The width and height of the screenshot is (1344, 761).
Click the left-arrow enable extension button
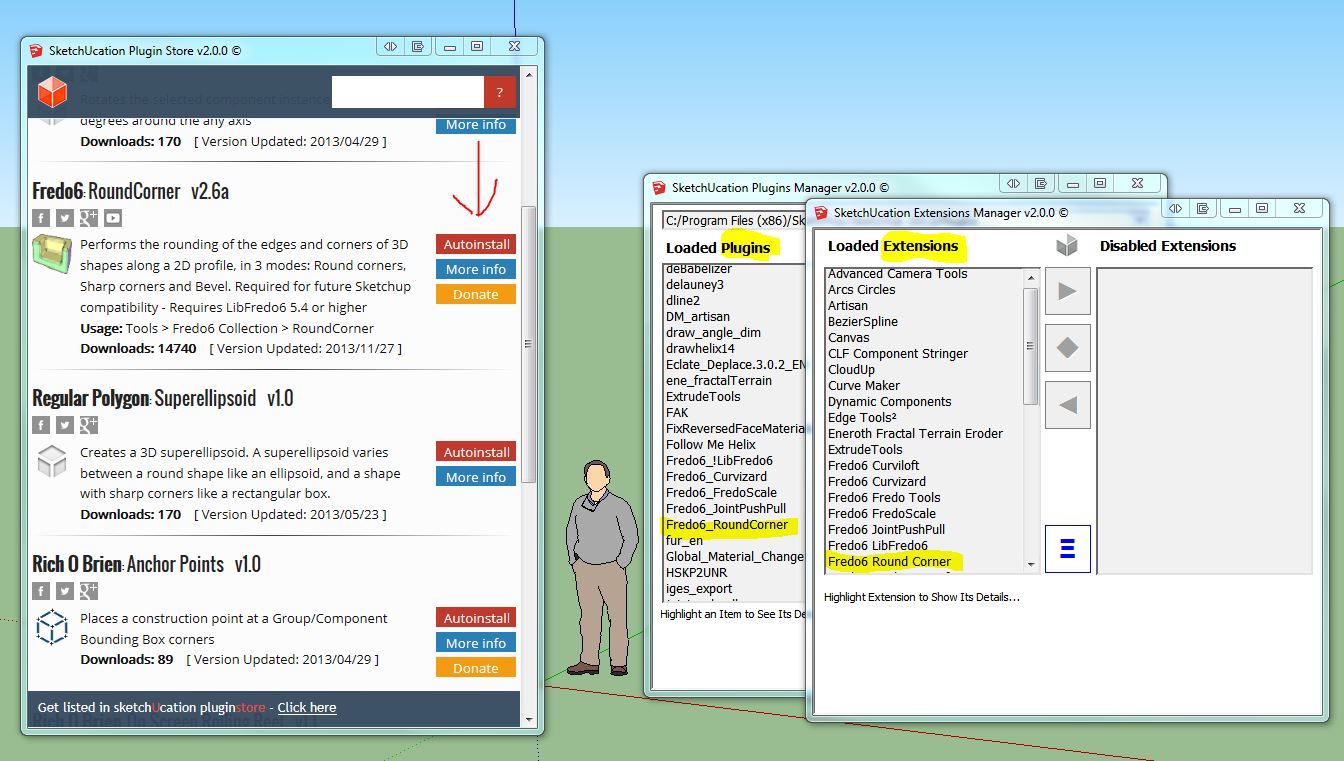1067,405
